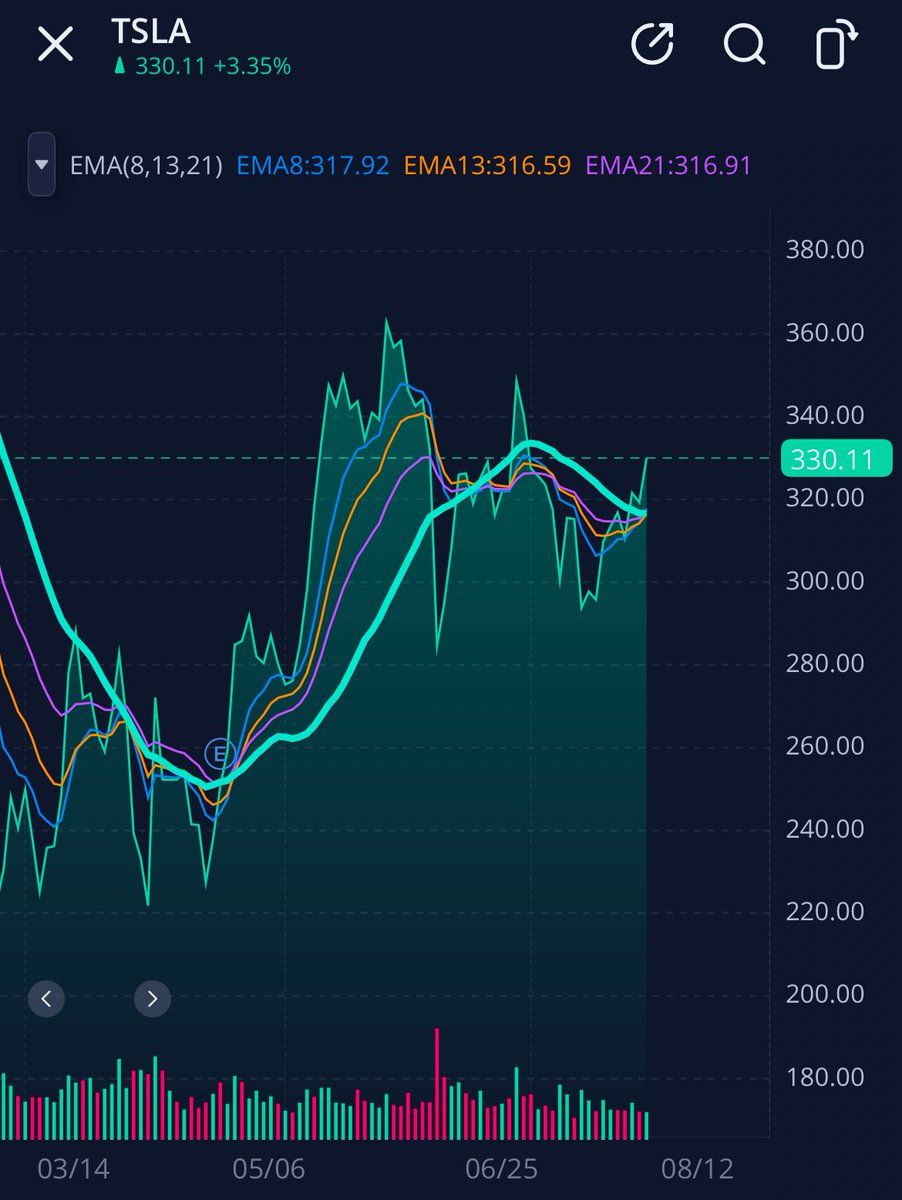Select the 260.00 price axis label

(x=824, y=746)
